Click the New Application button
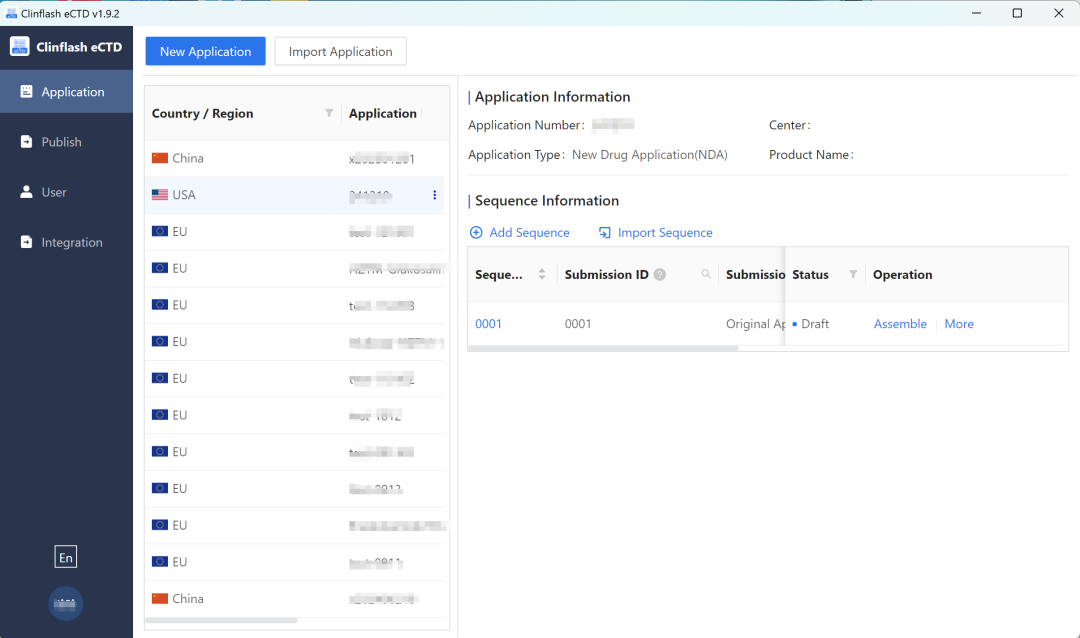Screen dimensions: 1080x638 pos(205,52)
